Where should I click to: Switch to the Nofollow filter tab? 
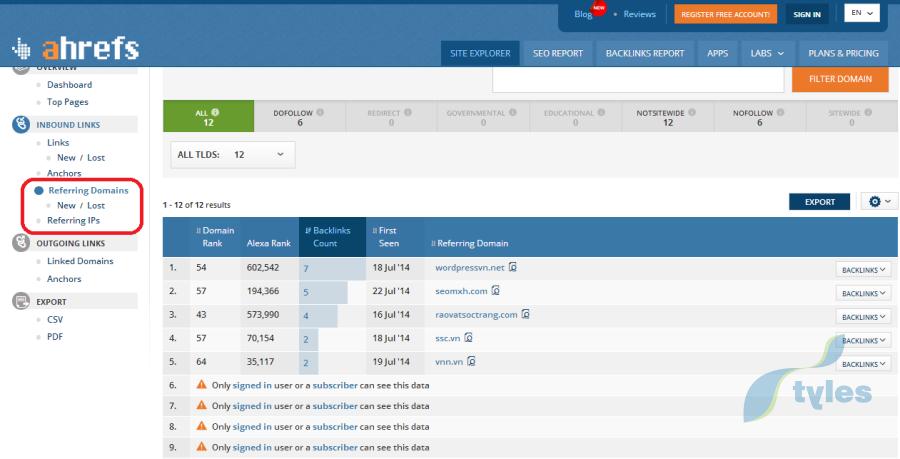757,118
